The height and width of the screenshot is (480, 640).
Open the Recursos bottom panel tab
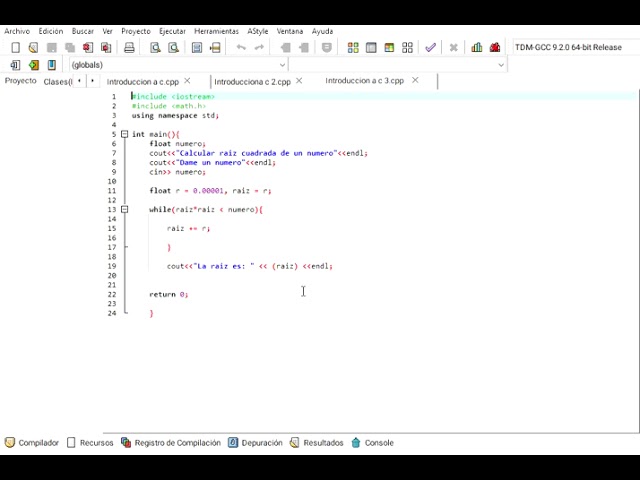coord(90,443)
